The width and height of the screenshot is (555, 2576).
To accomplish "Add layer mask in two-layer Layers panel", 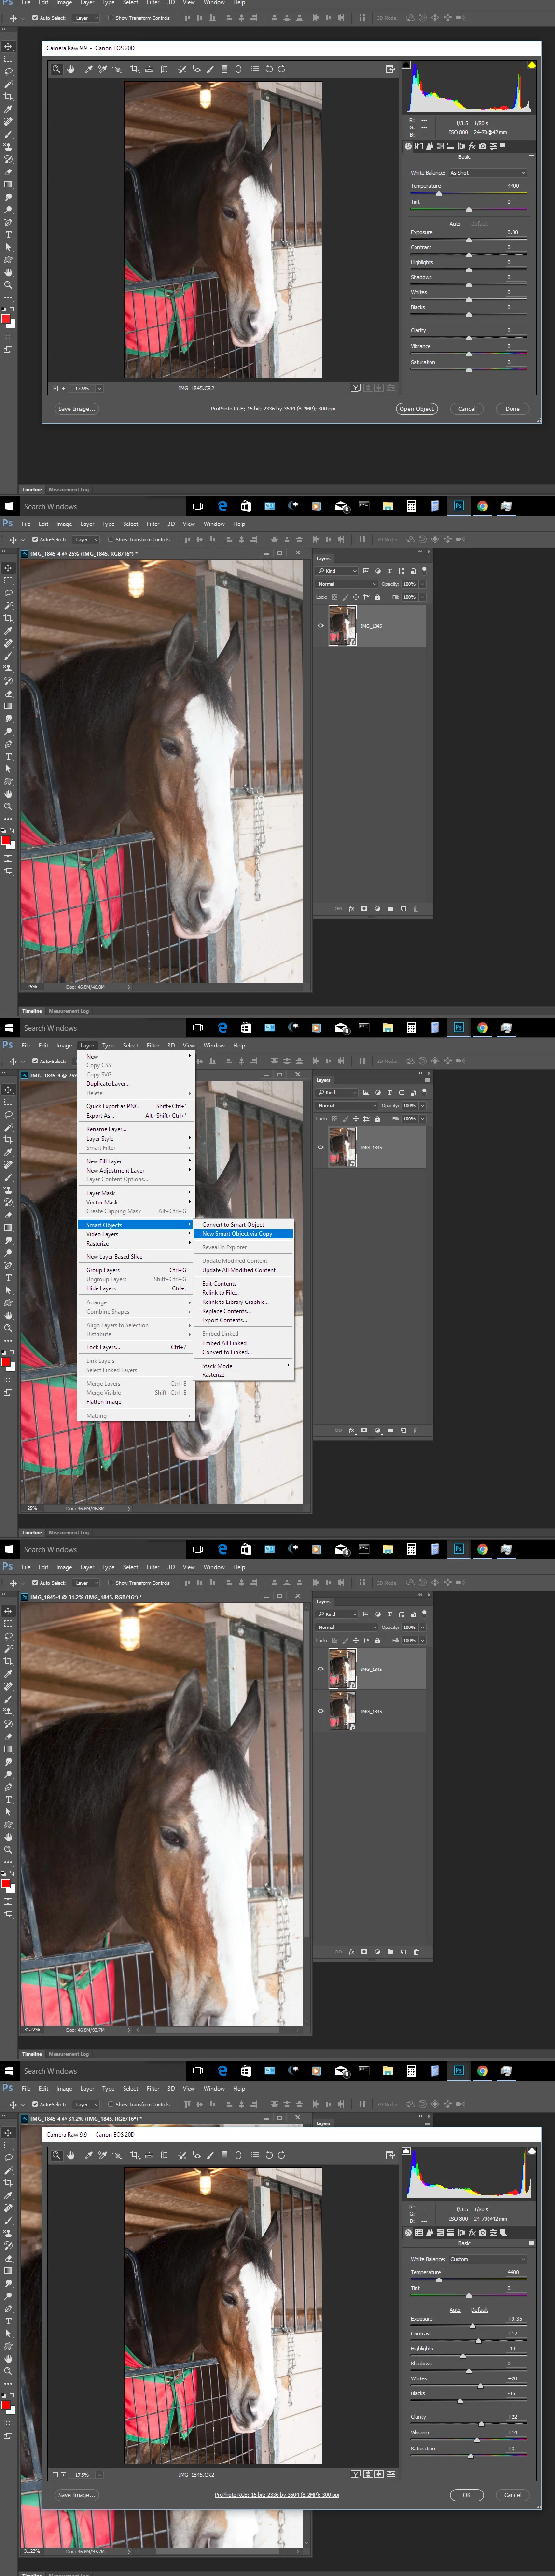I will (364, 1951).
